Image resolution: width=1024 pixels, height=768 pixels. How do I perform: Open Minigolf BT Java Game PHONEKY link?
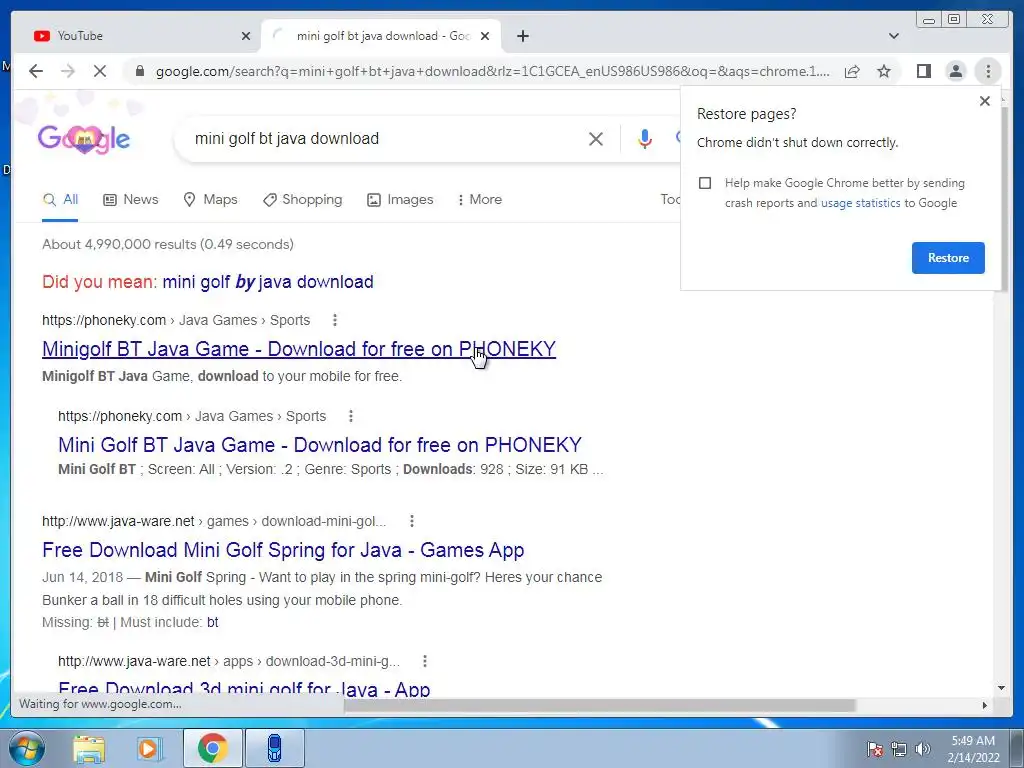coord(298,349)
